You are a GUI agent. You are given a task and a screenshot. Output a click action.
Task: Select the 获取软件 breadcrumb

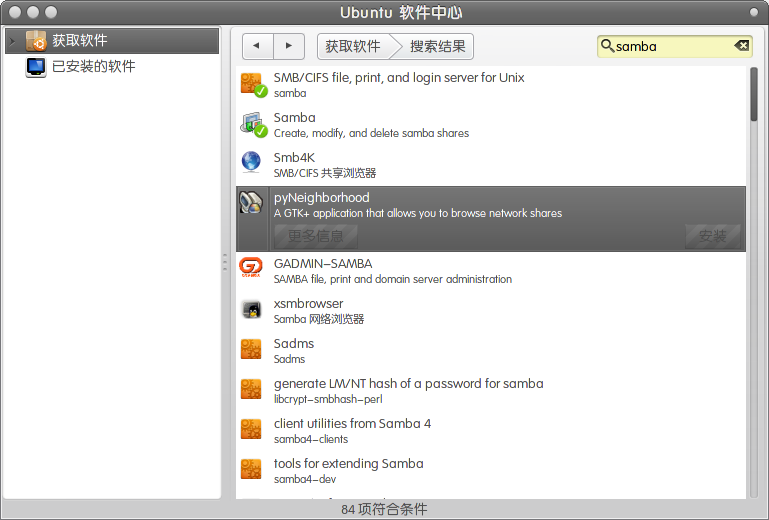tap(354, 46)
